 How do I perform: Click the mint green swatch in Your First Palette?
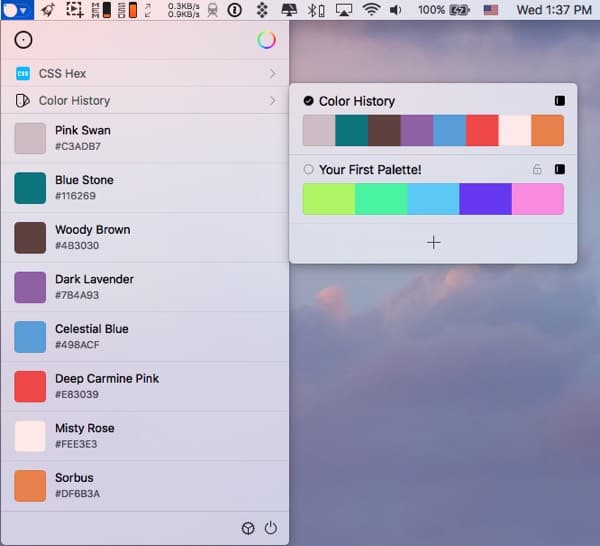click(381, 199)
